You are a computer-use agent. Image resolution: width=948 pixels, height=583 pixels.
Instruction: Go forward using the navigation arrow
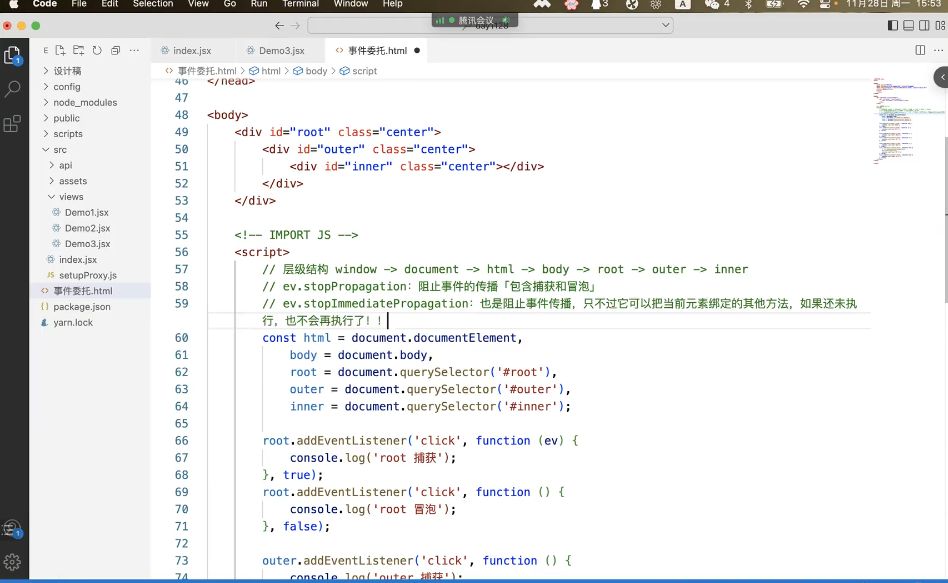point(296,25)
